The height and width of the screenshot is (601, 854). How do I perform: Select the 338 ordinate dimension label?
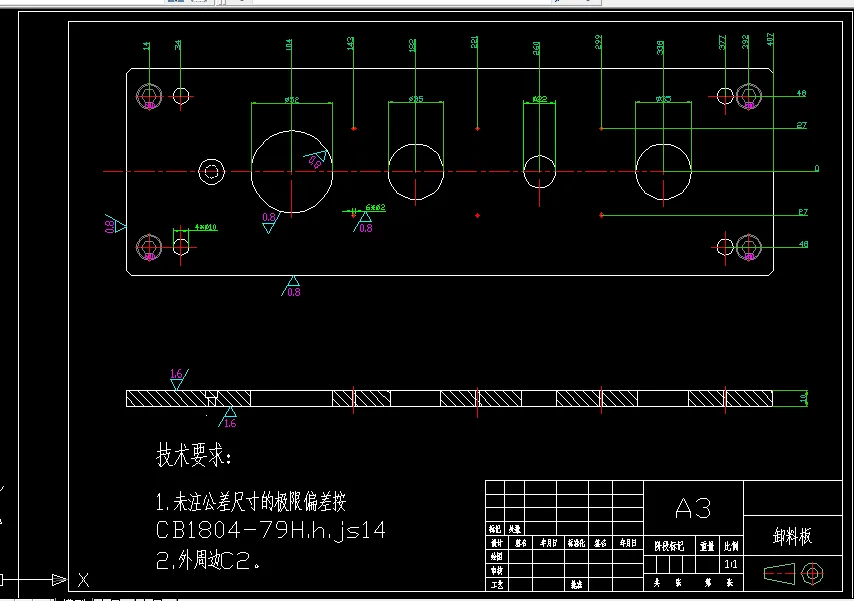[660, 47]
